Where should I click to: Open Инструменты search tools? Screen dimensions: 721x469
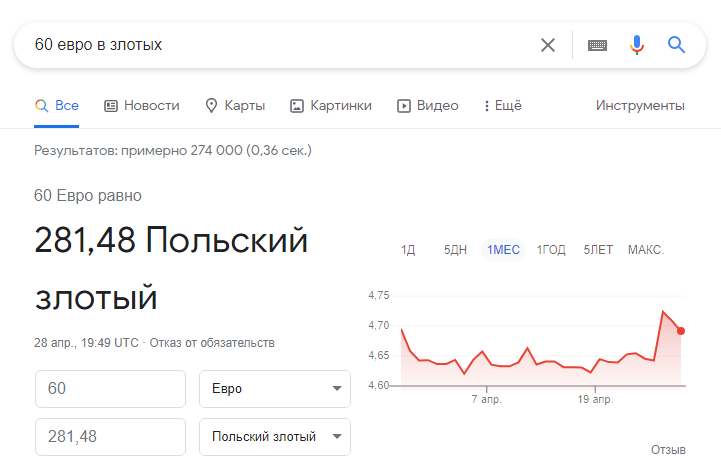640,106
